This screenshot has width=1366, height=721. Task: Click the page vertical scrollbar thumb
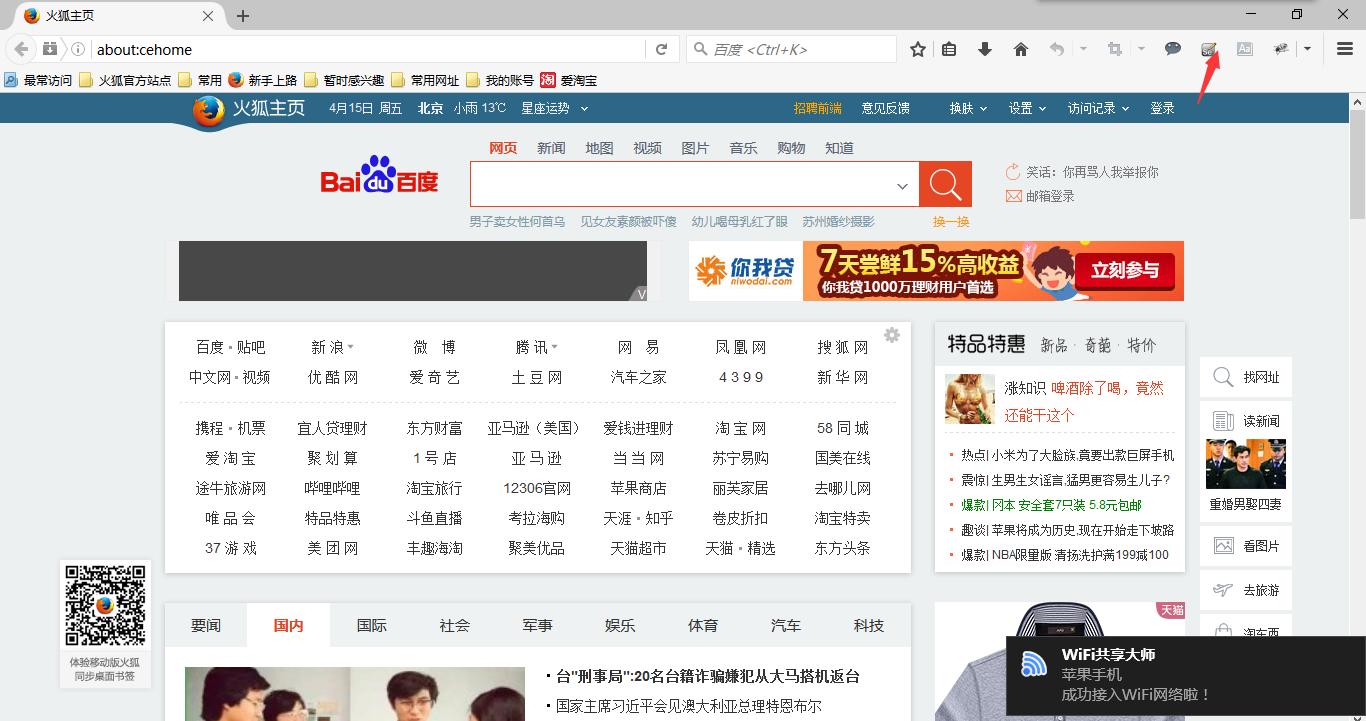click(1357, 164)
